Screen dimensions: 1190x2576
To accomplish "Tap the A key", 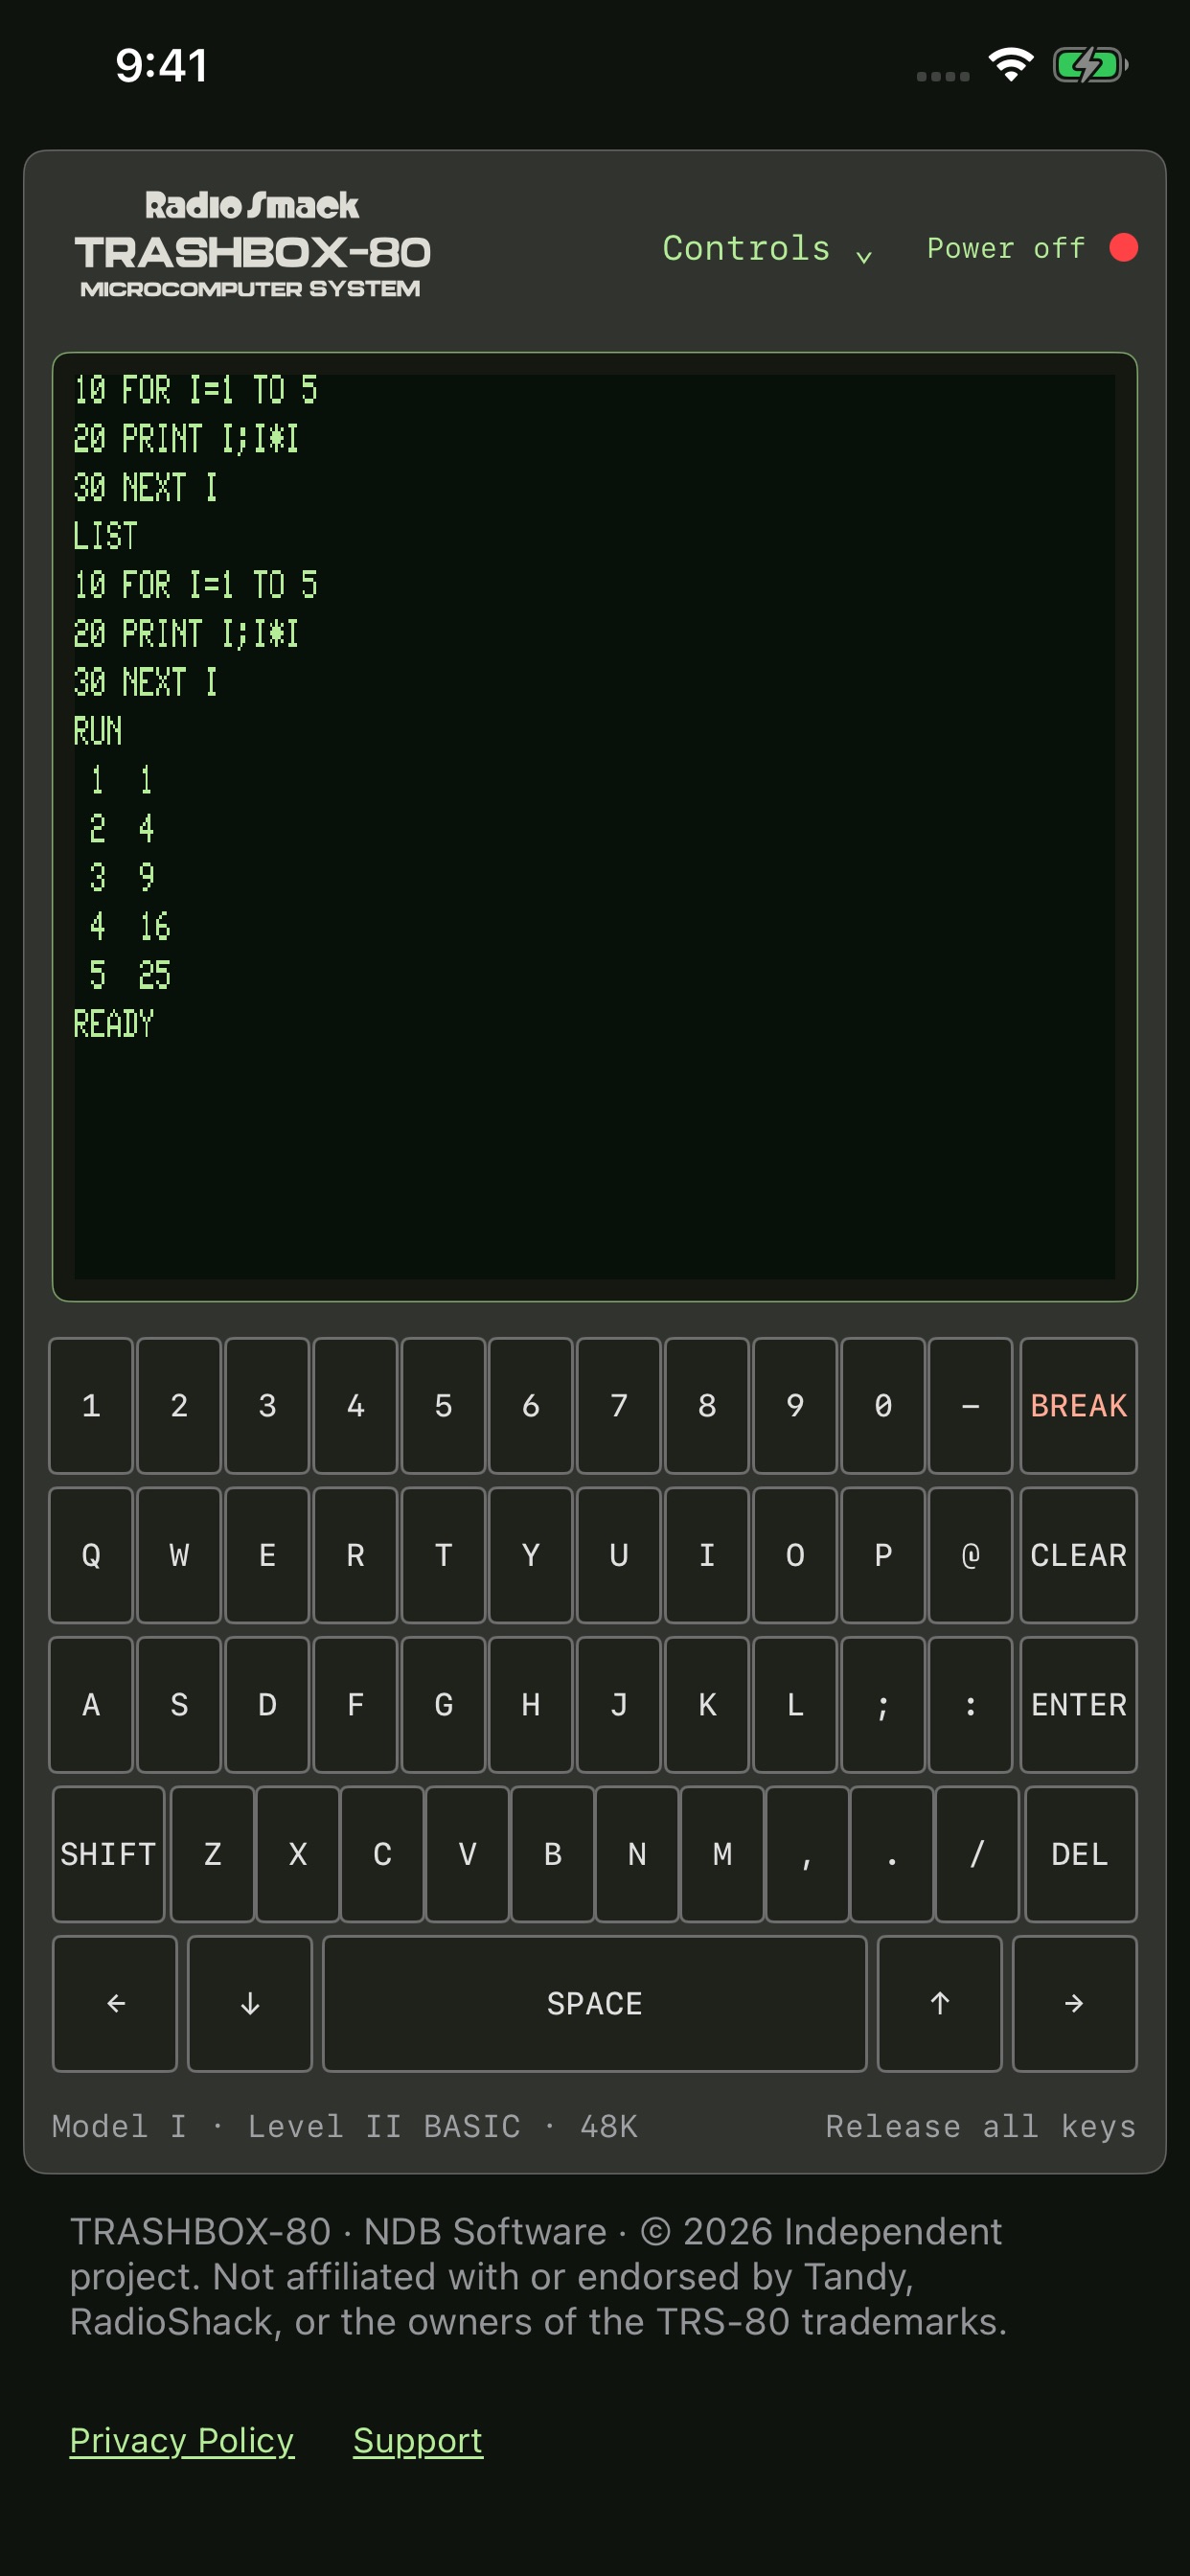I will coord(91,1704).
